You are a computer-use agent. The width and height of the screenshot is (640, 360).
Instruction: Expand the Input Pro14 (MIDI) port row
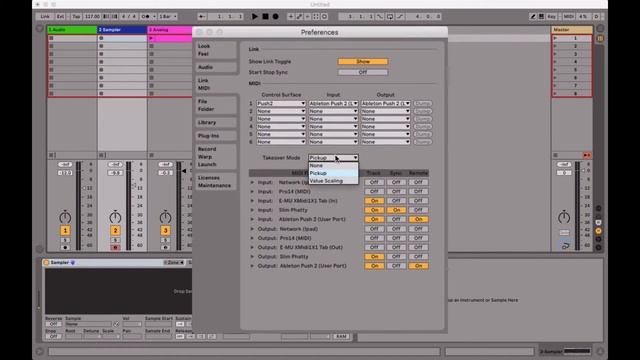point(252,191)
